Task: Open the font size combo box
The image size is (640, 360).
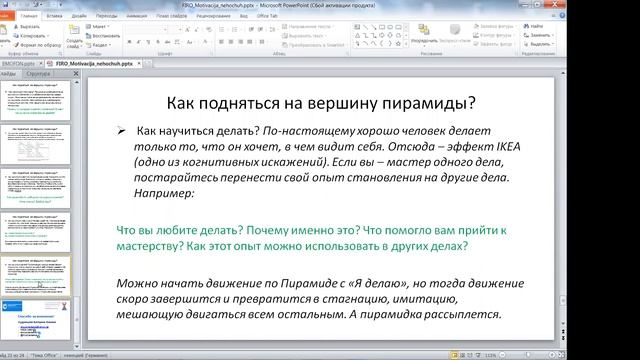Action: coord(176,29)
